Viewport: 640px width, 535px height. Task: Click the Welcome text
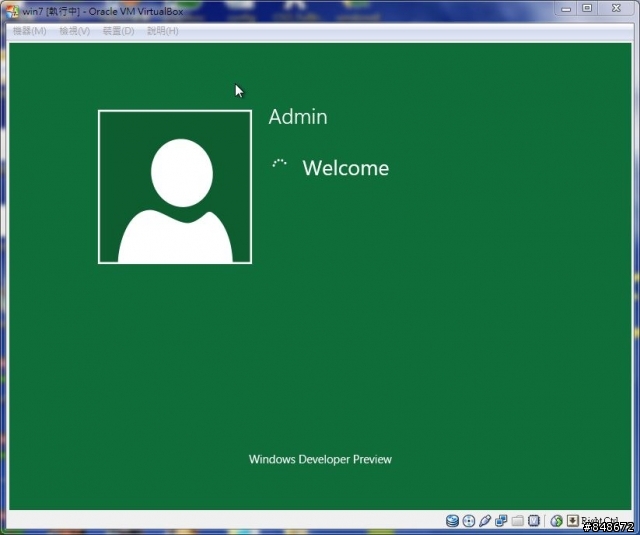(x=346, y=168)
